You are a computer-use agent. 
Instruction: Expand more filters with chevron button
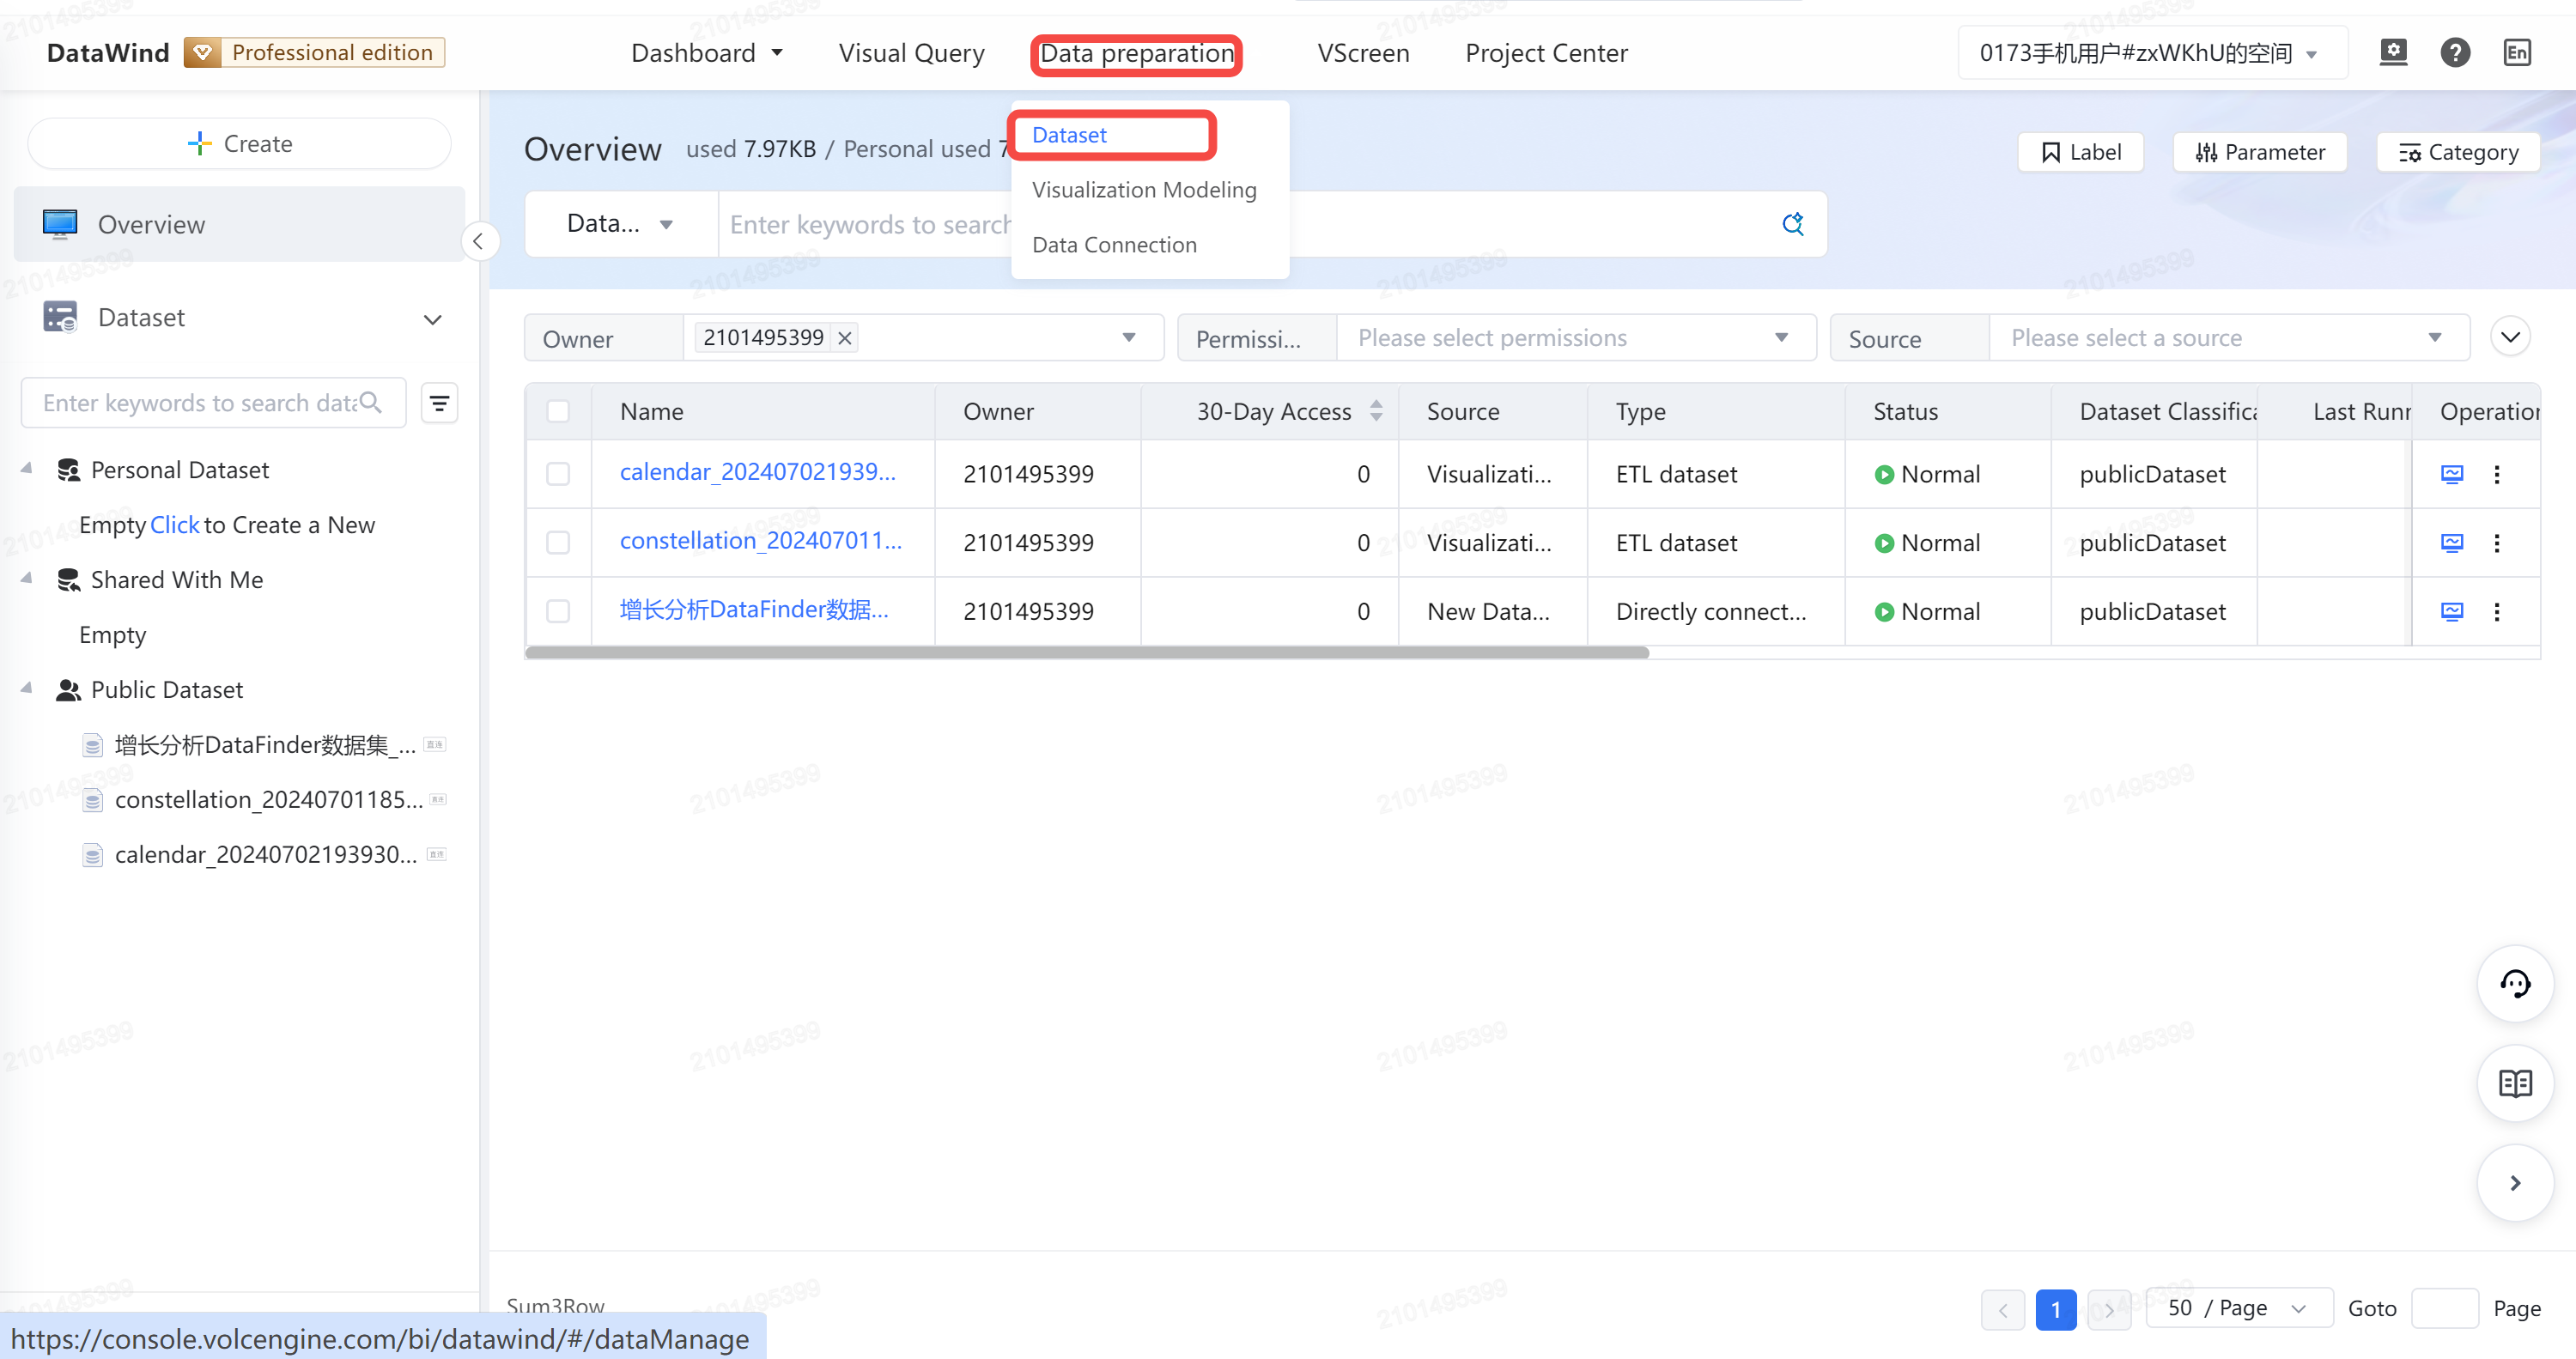coord(2510,337)
